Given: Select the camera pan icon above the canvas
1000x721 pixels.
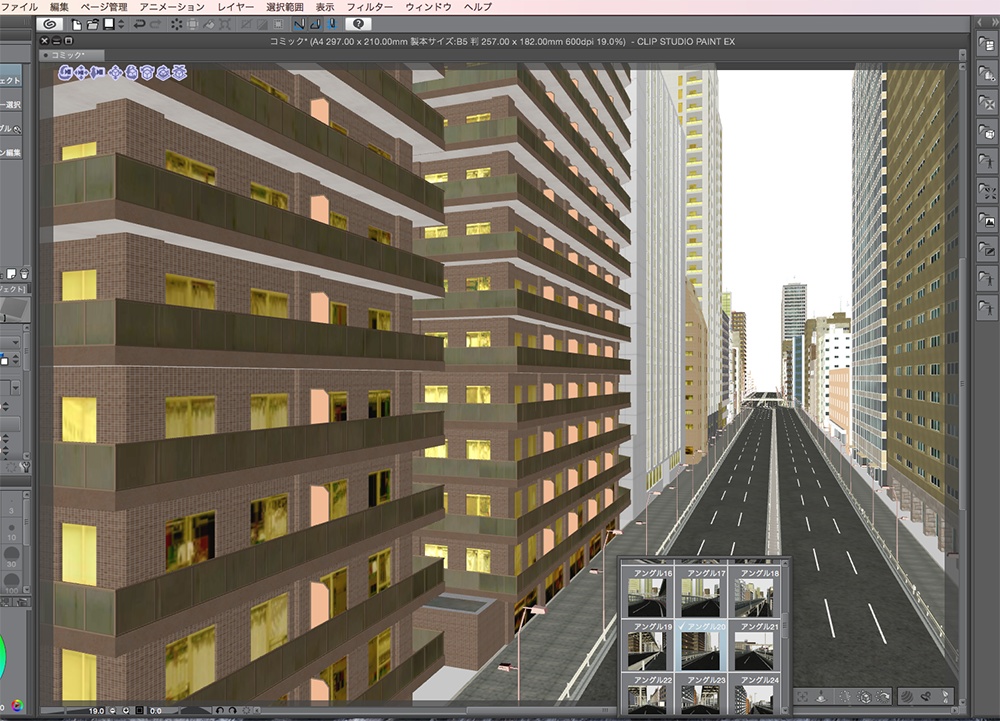Looking at the screenshot, I should pos(81,72).
